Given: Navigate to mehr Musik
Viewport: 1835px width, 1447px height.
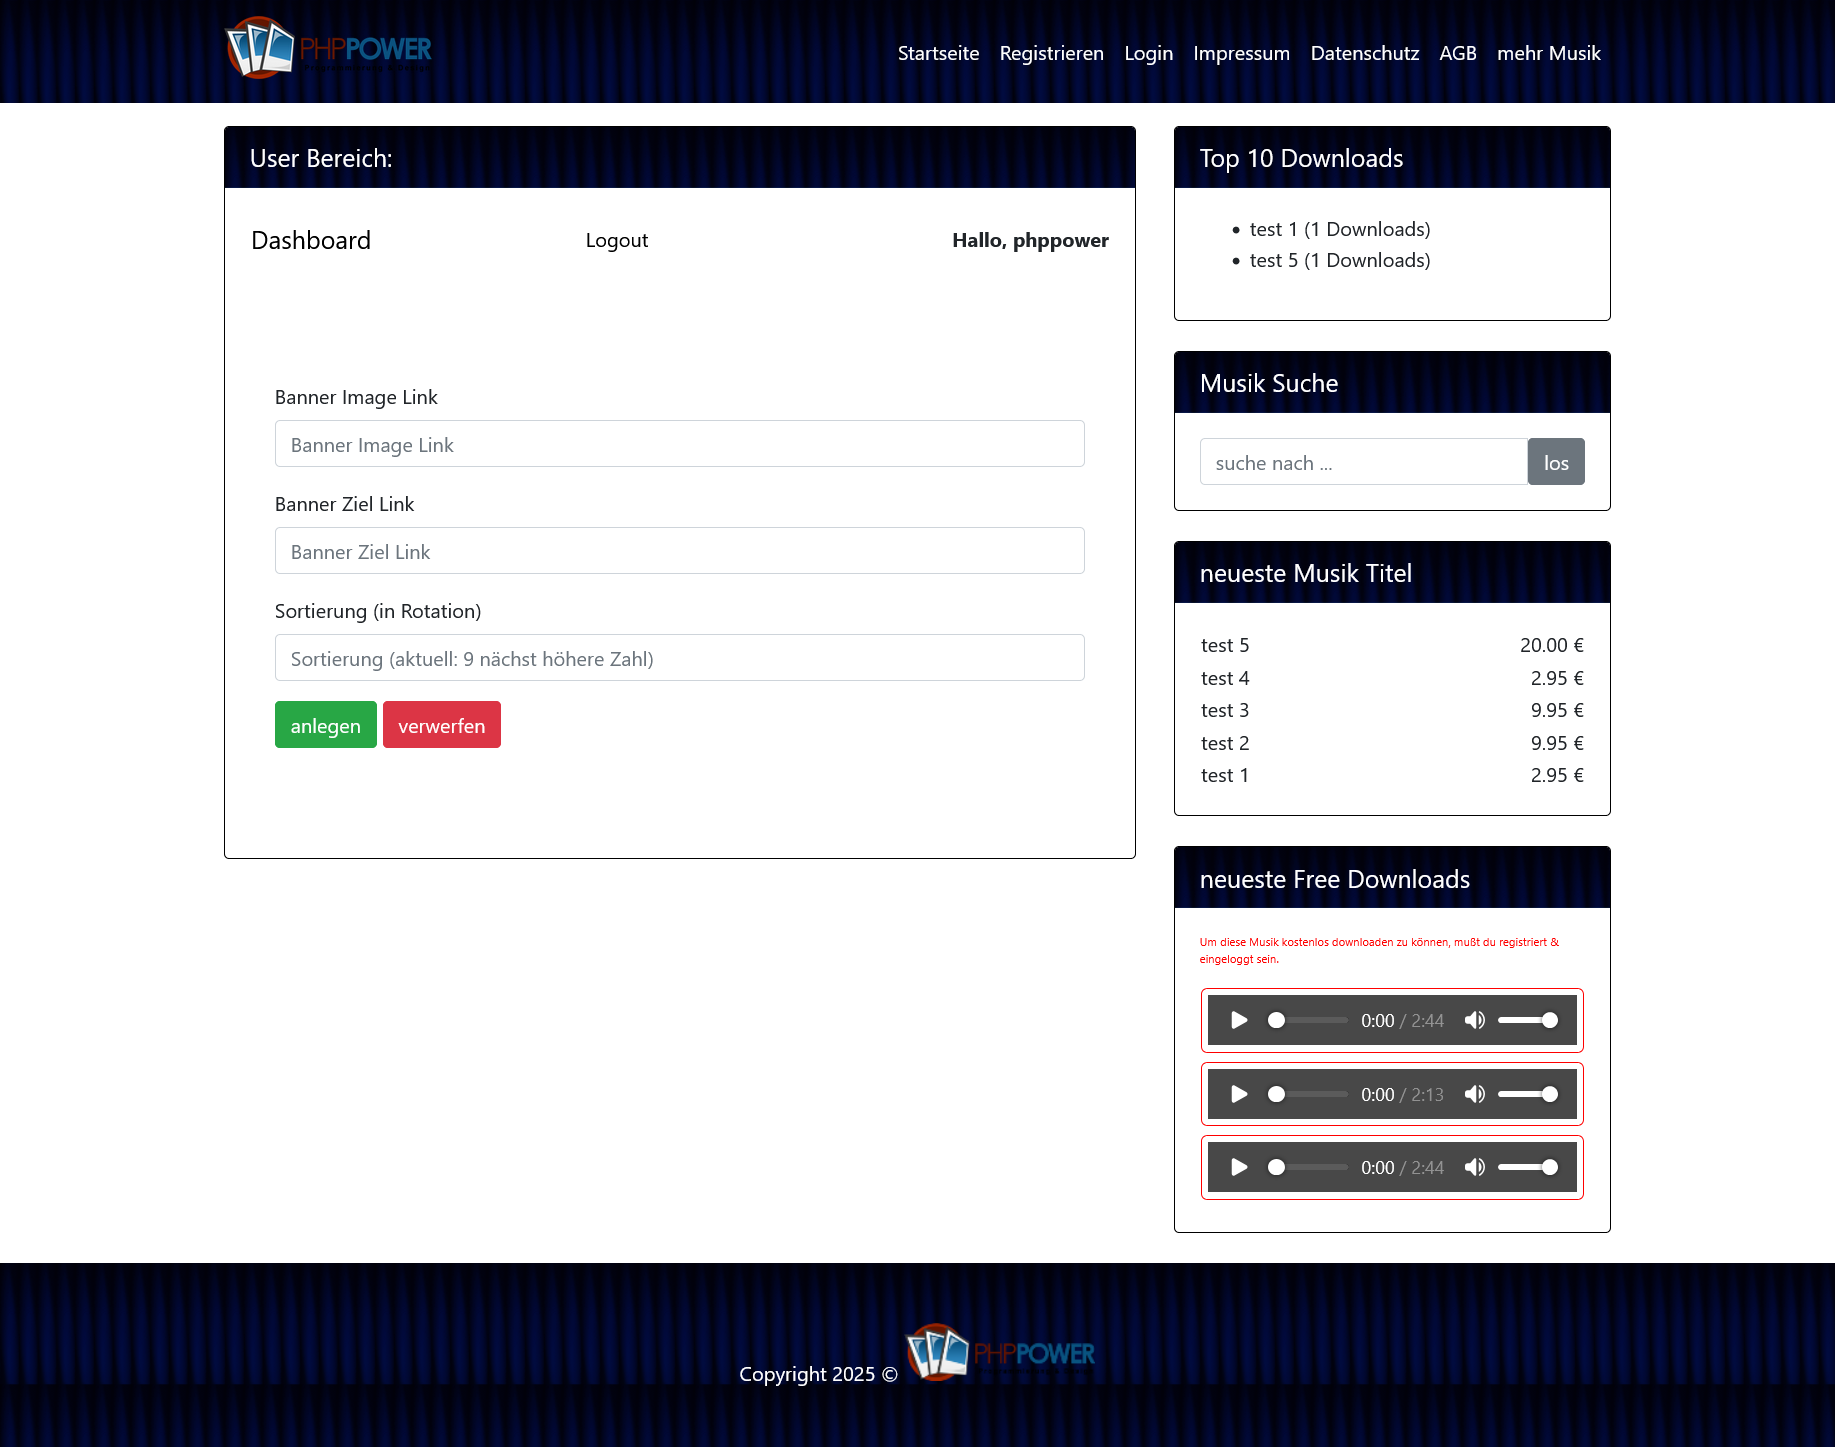Looking at the screenshot, I should 1548,53.
